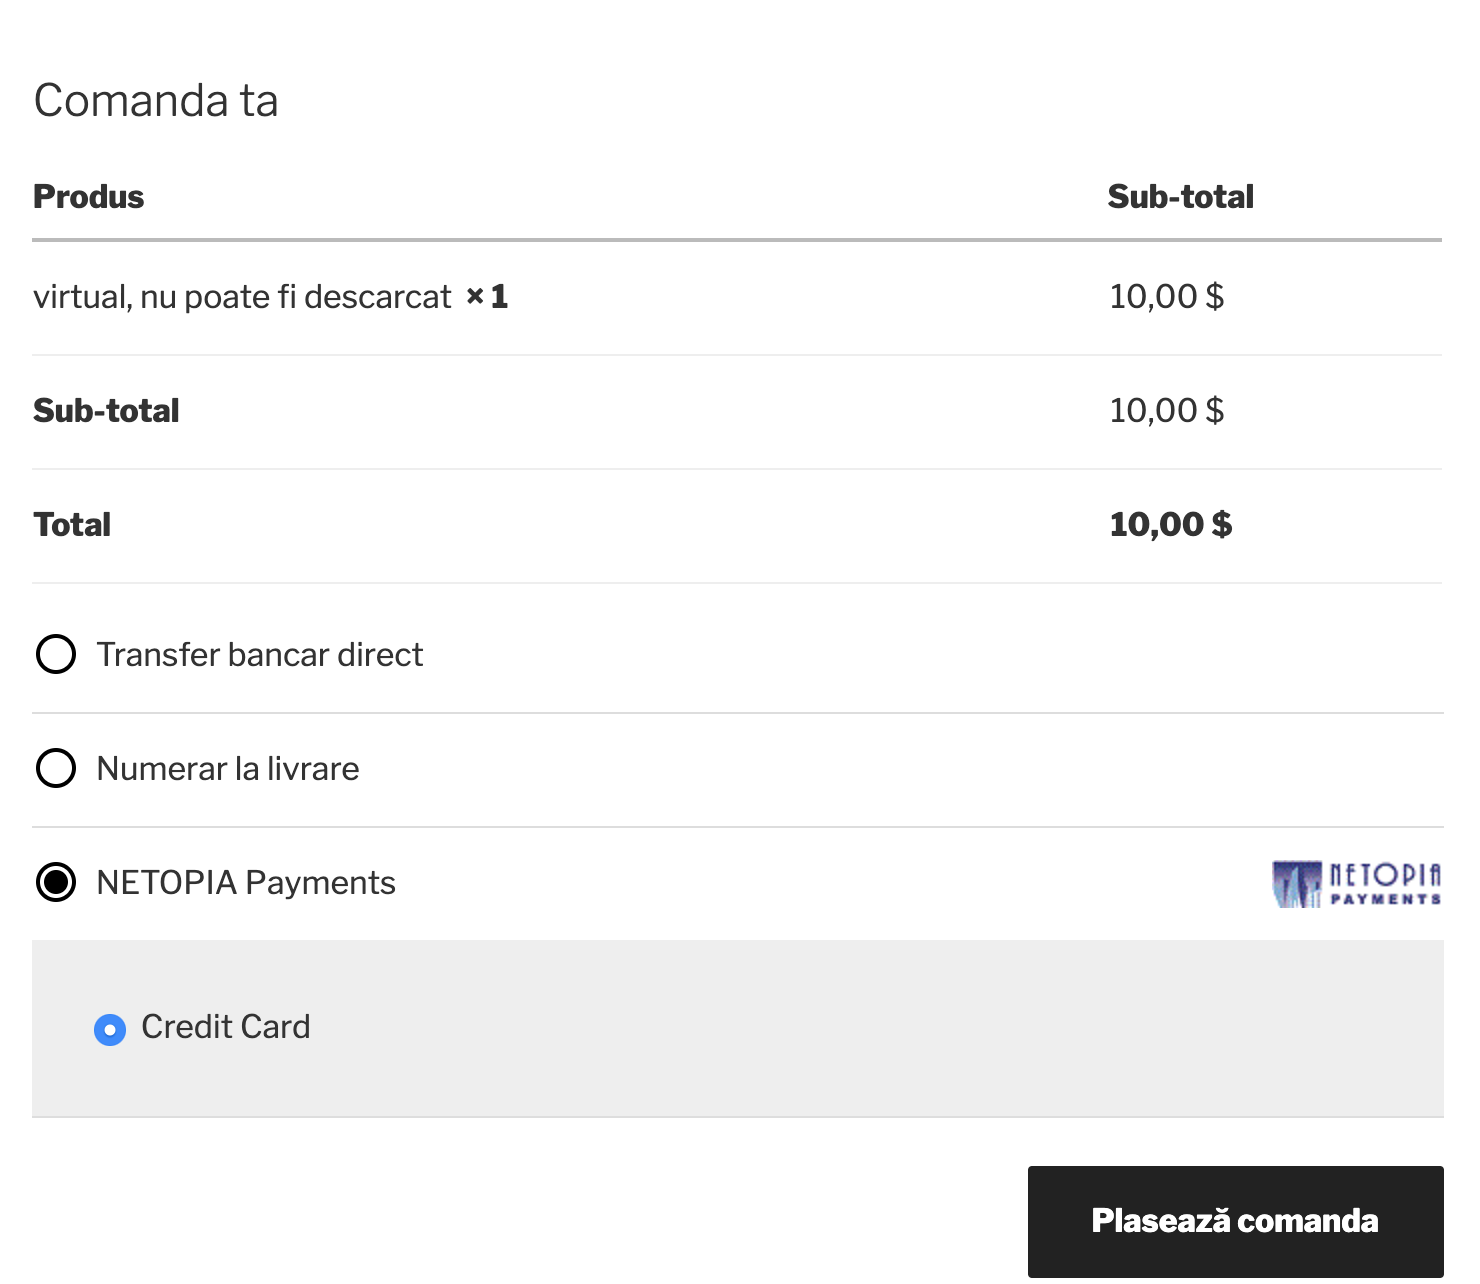Click the Comanda ta heading
Image resolution: width=1480 pixels, height=1284 pixels.
(x=156, y=101)
